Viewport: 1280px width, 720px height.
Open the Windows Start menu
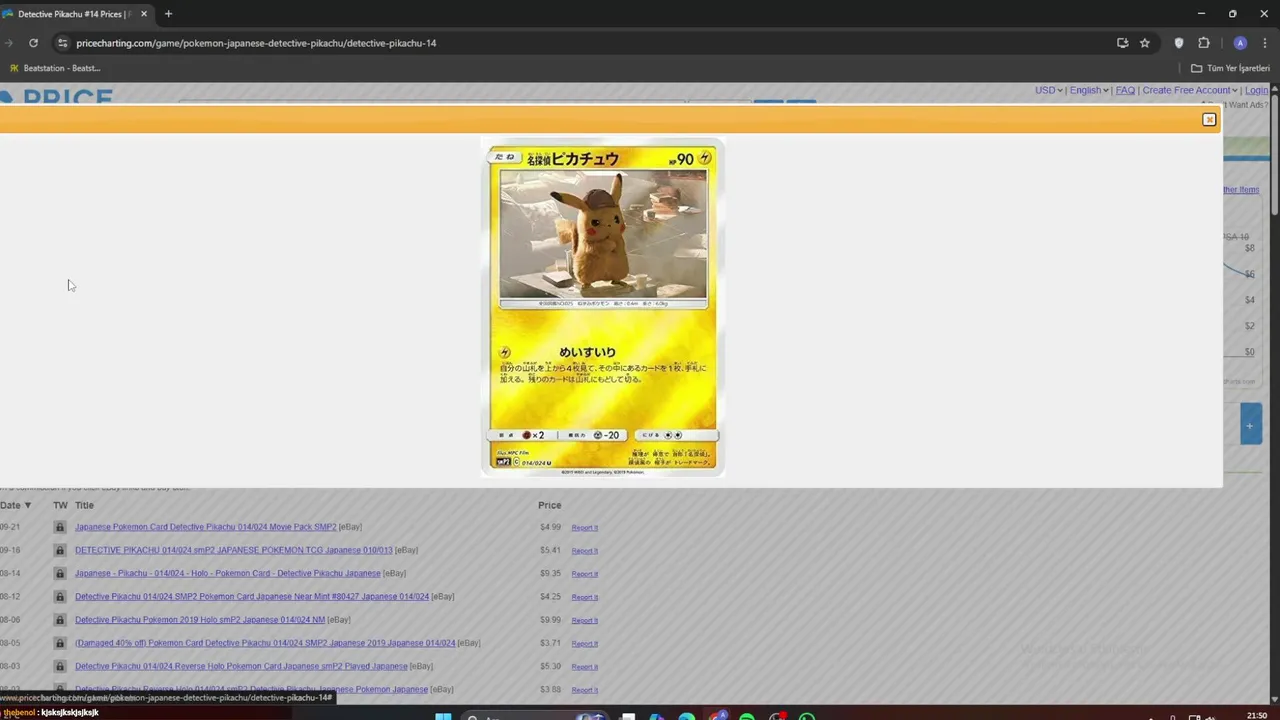[x=444, y=715]
